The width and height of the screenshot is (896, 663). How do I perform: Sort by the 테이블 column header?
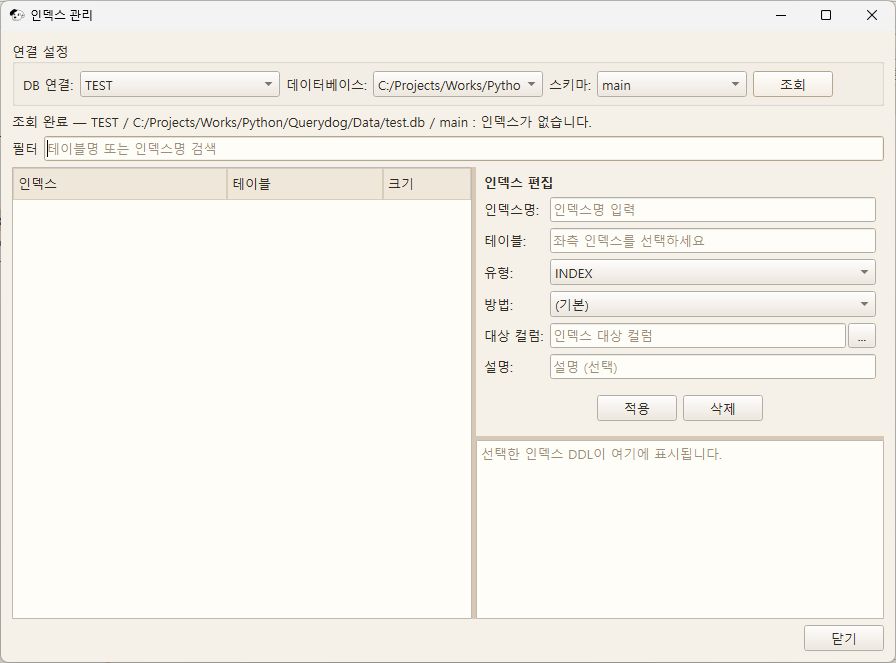pos(305,183)
